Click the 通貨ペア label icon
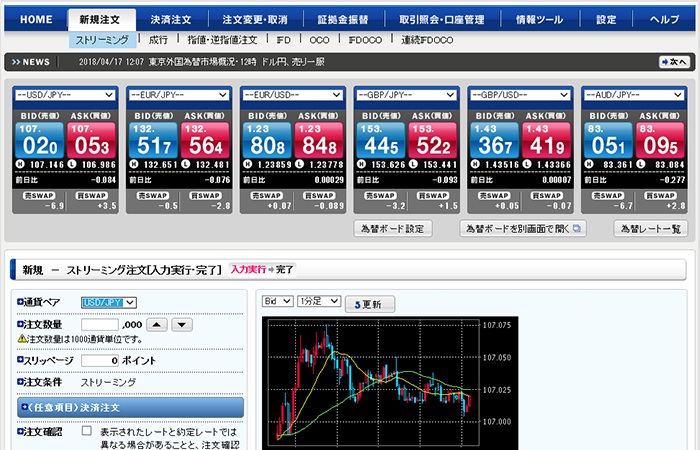This screenshot has width=700, height=450. (20, 302)
